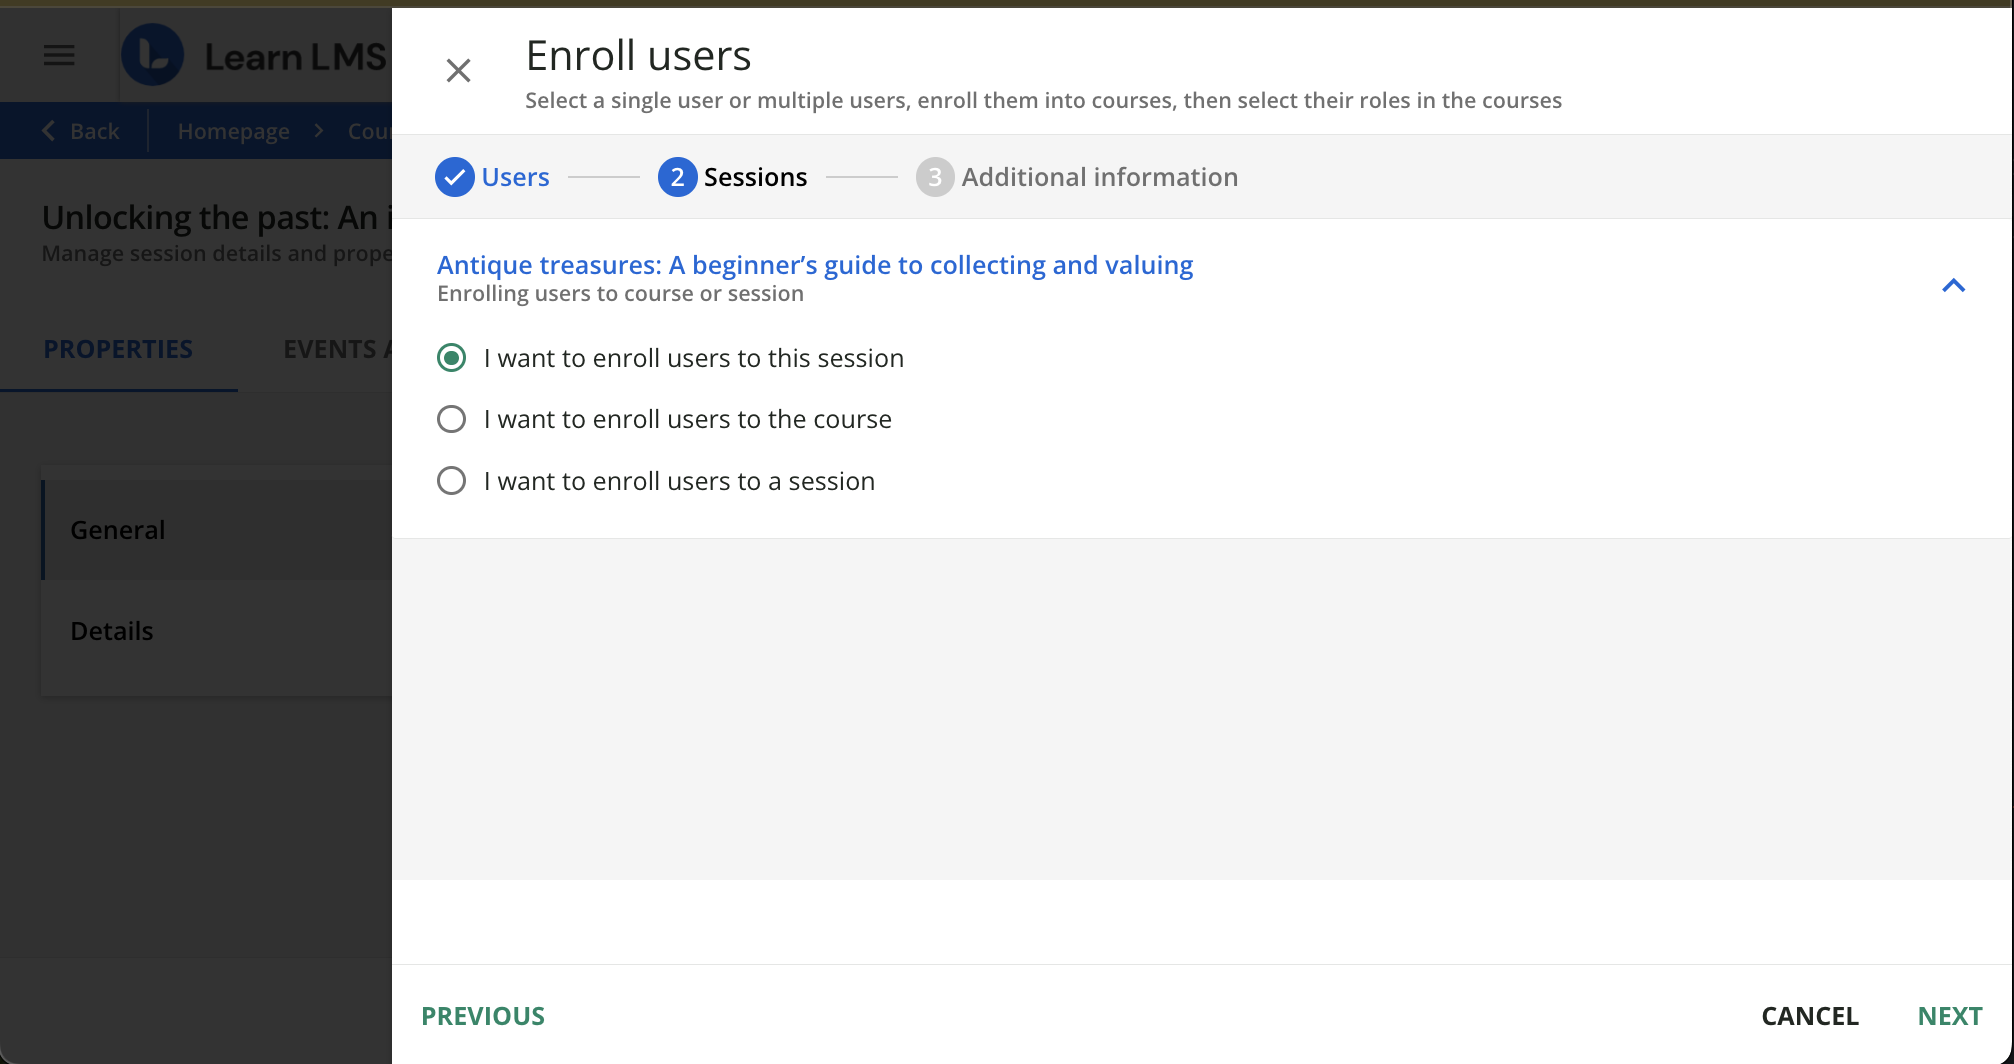Viewport: 2014px width, 1064px height.
Task: Open the General properties section
Action: [118, 530]
